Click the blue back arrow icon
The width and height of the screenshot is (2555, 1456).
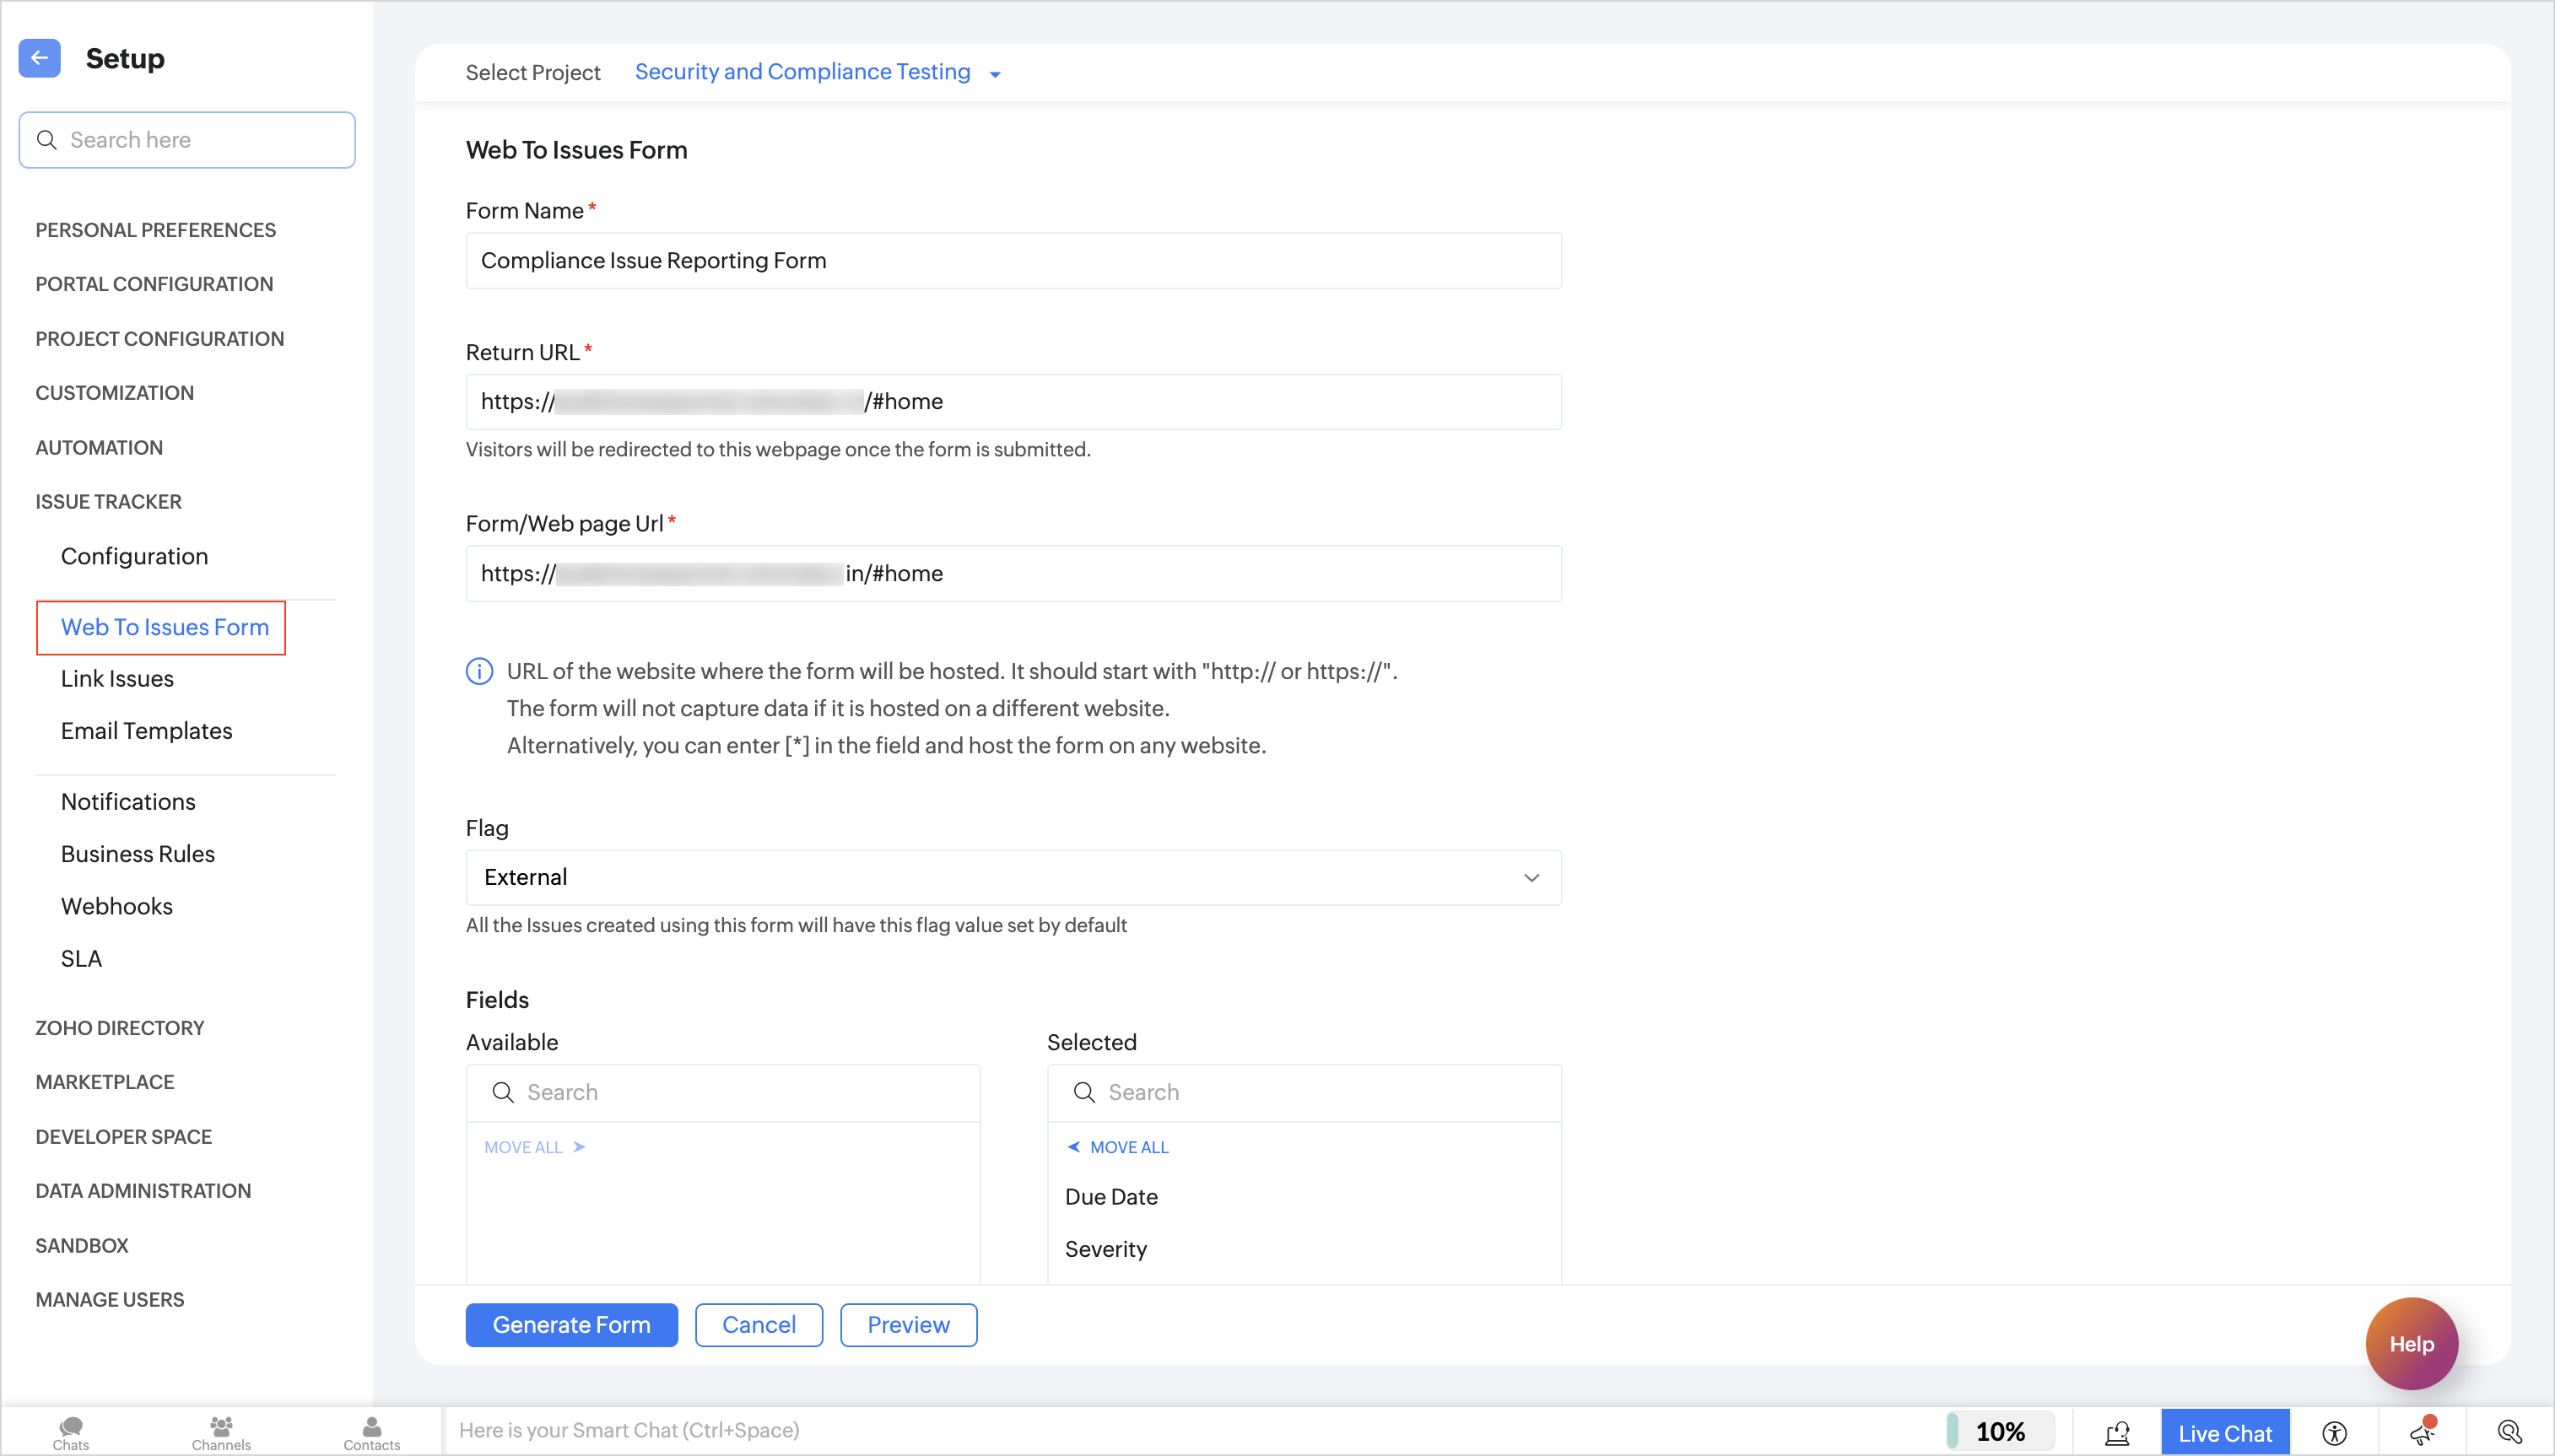point(39,58)
